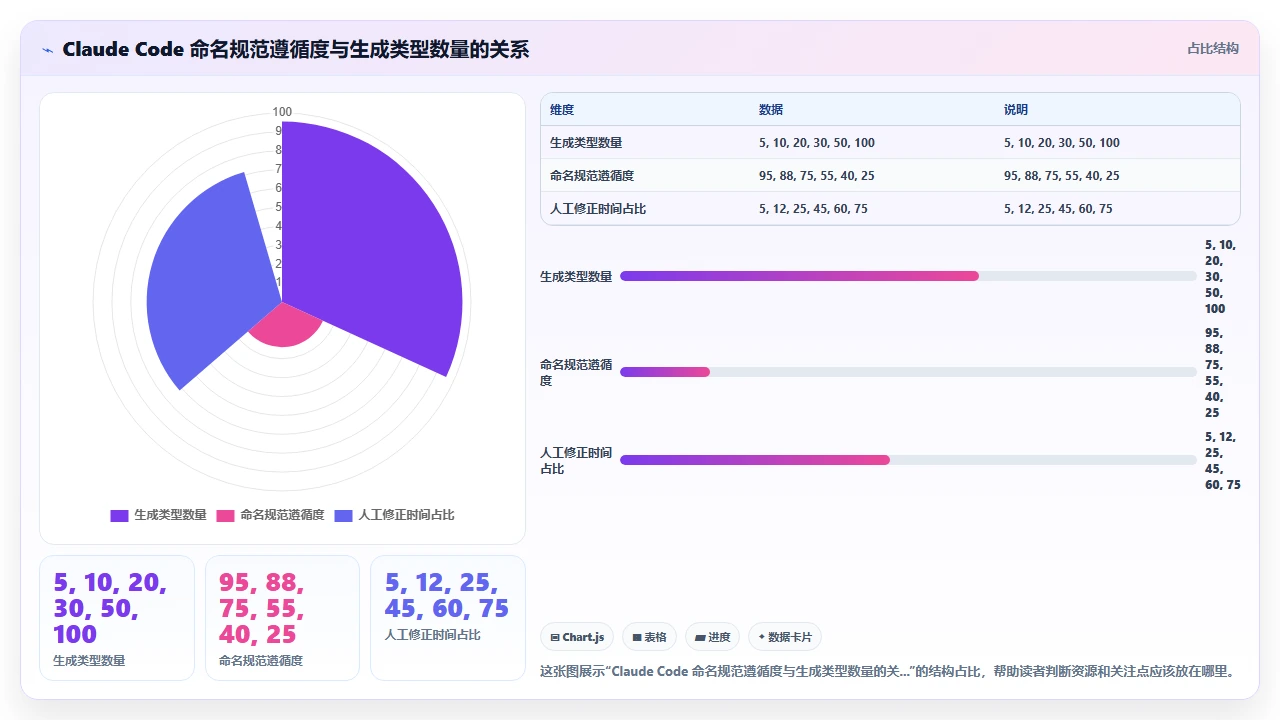Click the 命名规范遵循度 progress bar
Screen dimensions: 1280x720
pyautogui.click(x=908, y=372)
